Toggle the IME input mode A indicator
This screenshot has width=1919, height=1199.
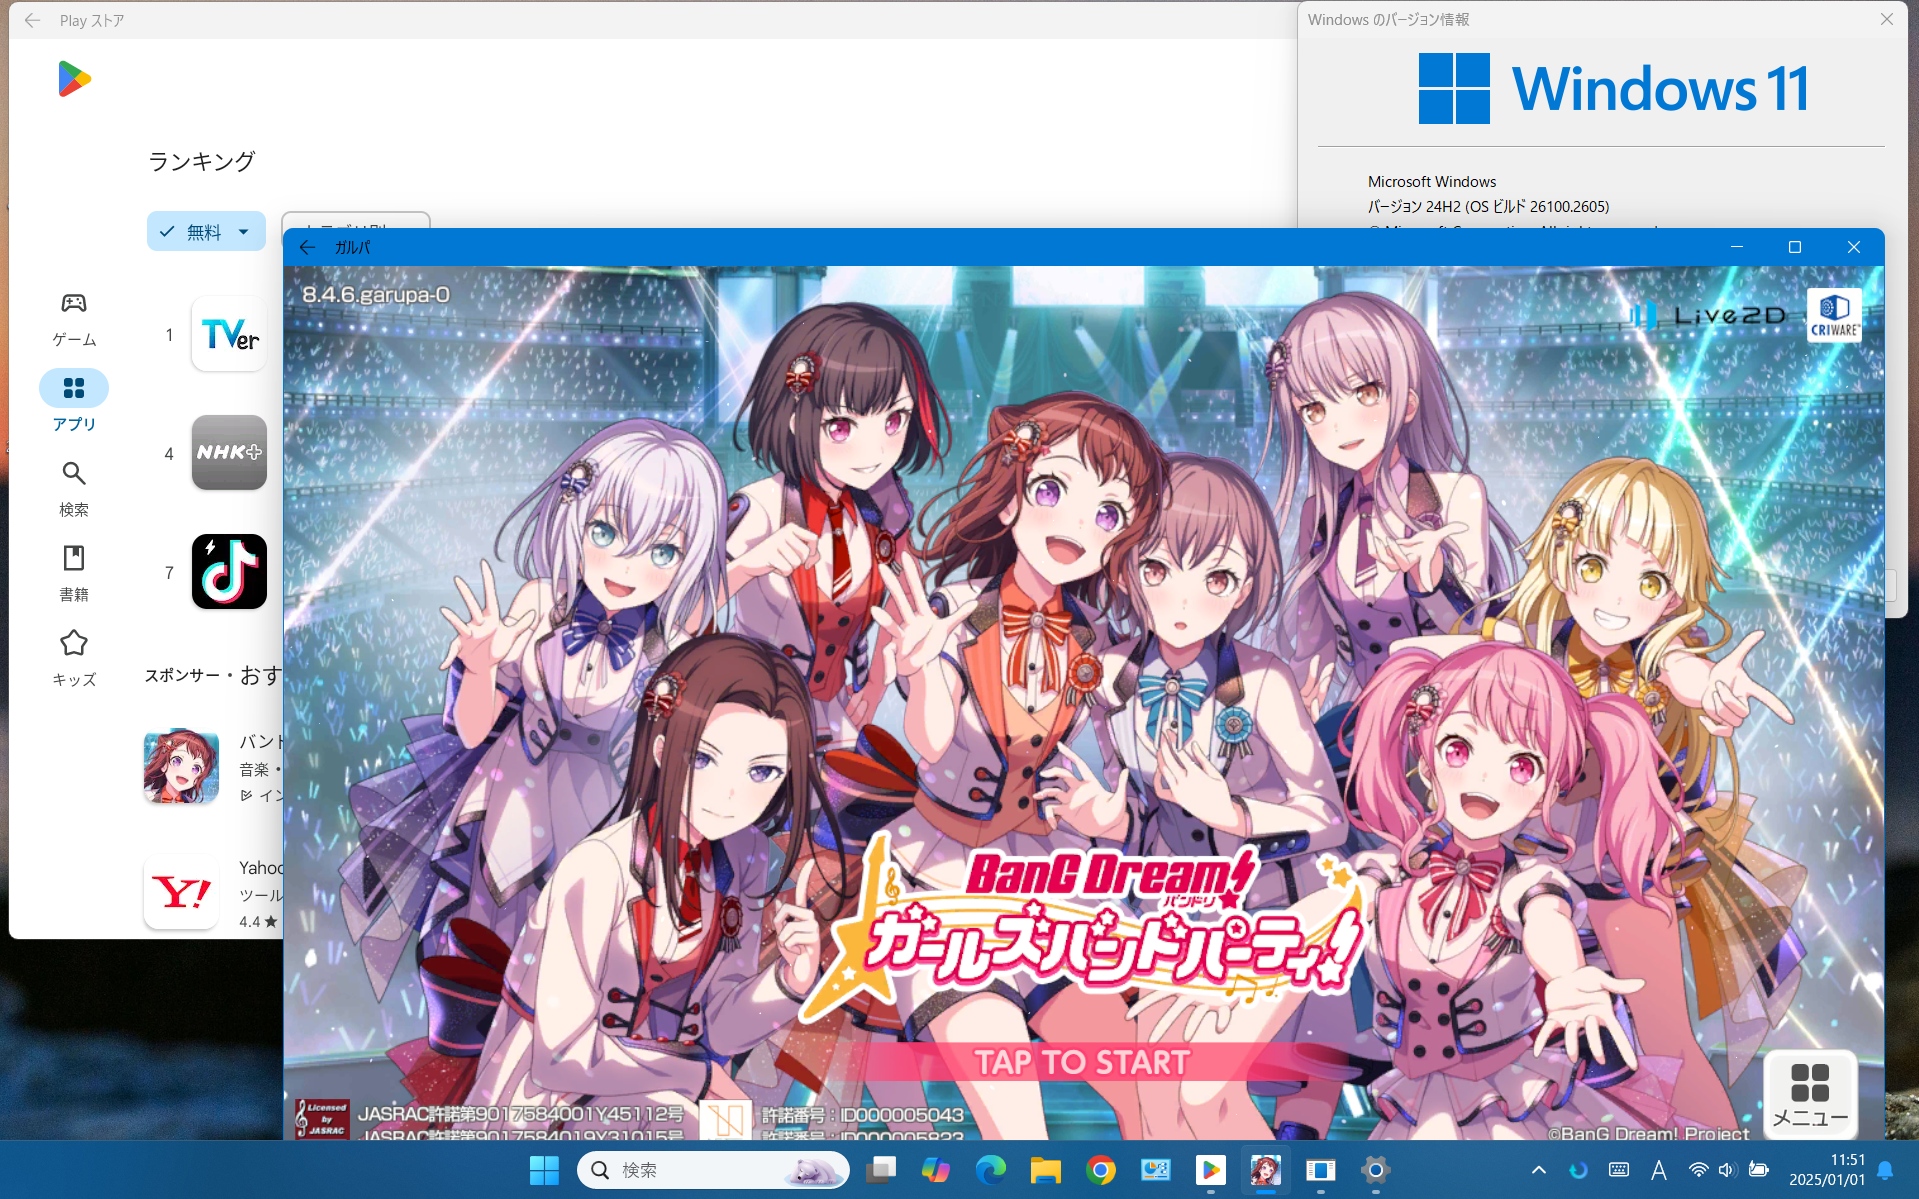pos(1659,1170)
